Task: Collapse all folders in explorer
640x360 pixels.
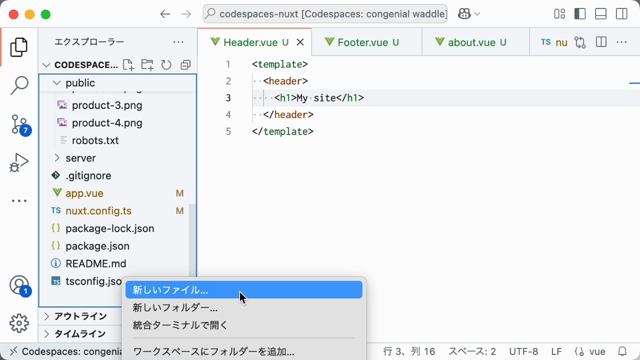Action: [x=185, y=65]
